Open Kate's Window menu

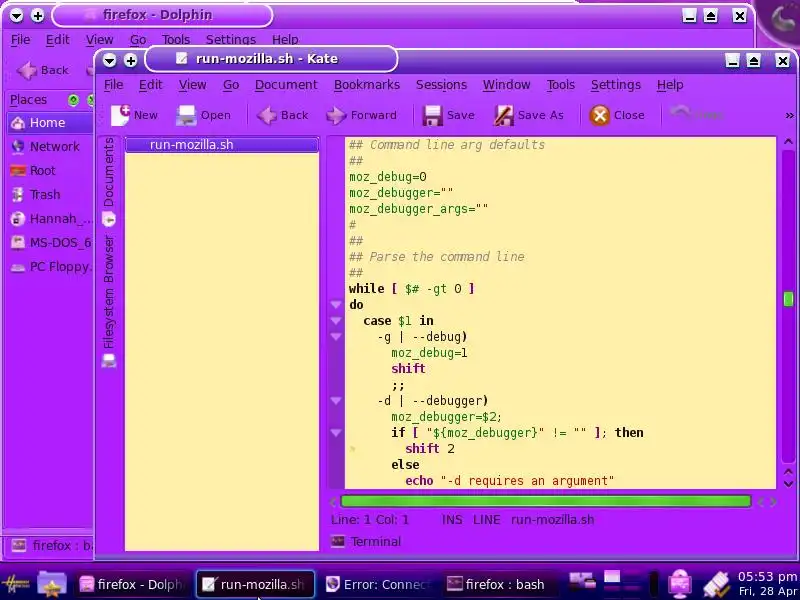tap(507, 85)
